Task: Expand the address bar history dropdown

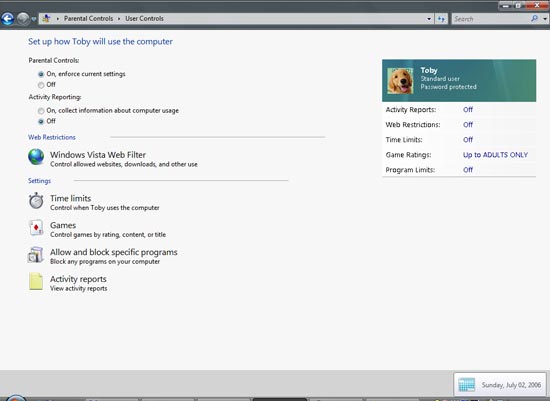Action: click(429, 19)
